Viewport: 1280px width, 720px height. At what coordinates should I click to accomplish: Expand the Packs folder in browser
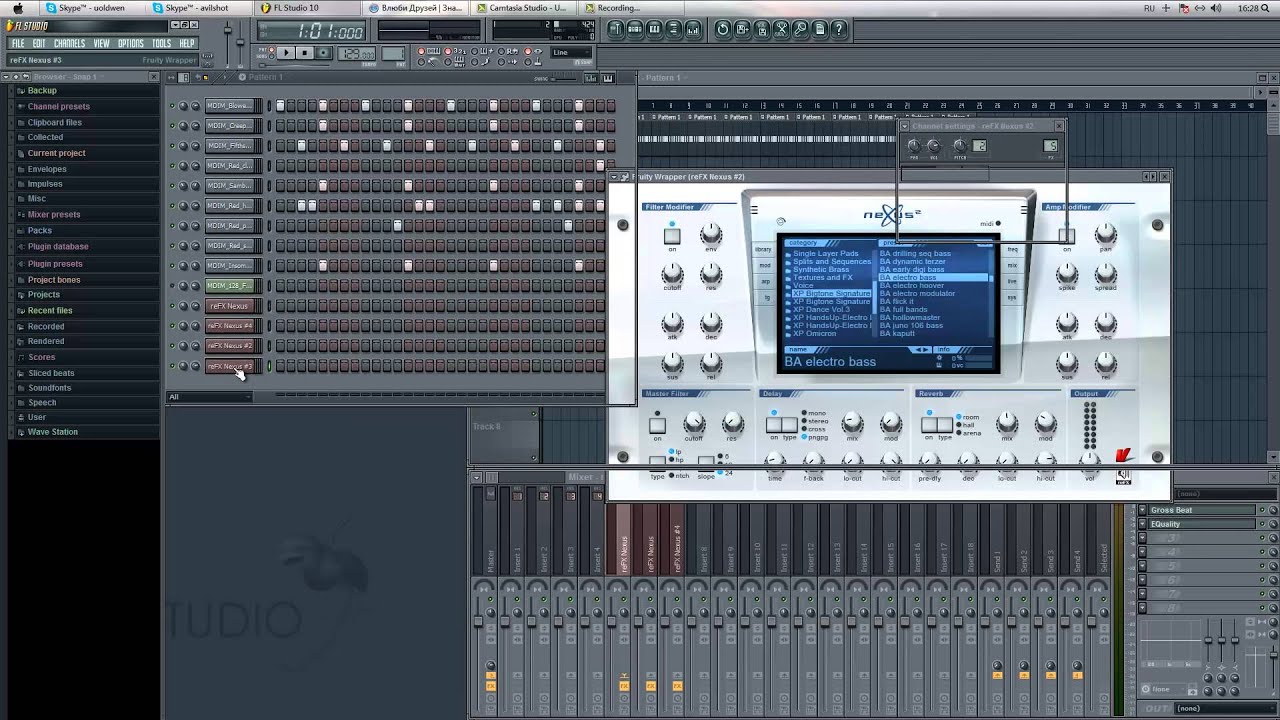coord(40,230)
